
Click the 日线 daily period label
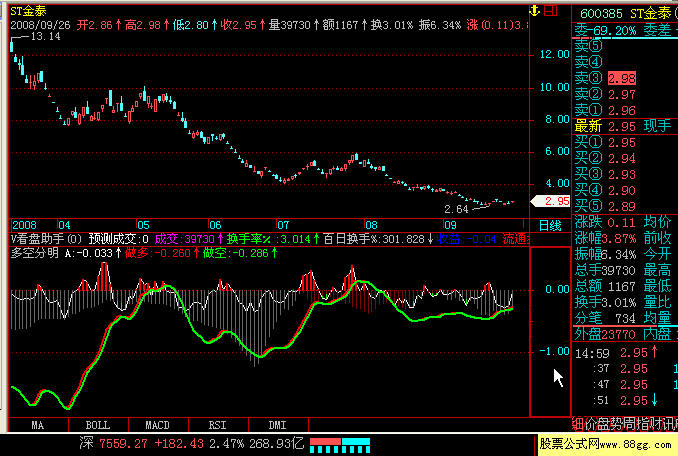coord(550,225)
